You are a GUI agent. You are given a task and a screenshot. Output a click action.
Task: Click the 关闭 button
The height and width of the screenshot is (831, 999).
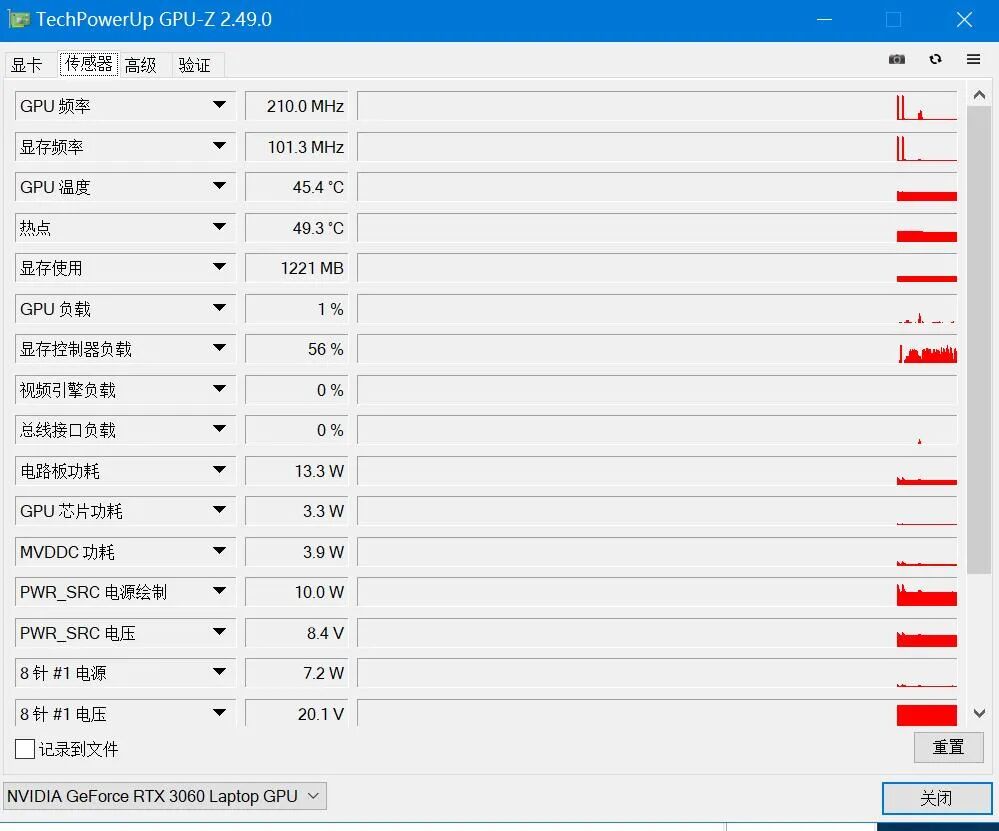coord(936,798)
